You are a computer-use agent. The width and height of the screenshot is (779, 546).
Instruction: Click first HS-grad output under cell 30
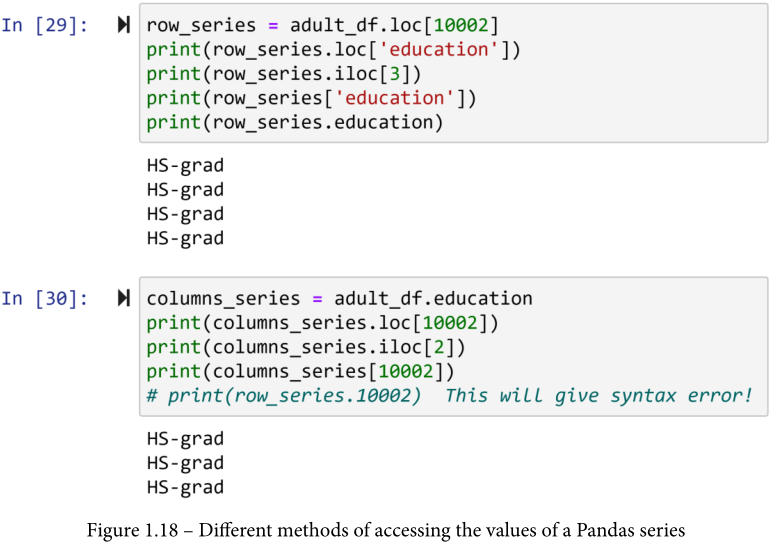tap(185, 438)
